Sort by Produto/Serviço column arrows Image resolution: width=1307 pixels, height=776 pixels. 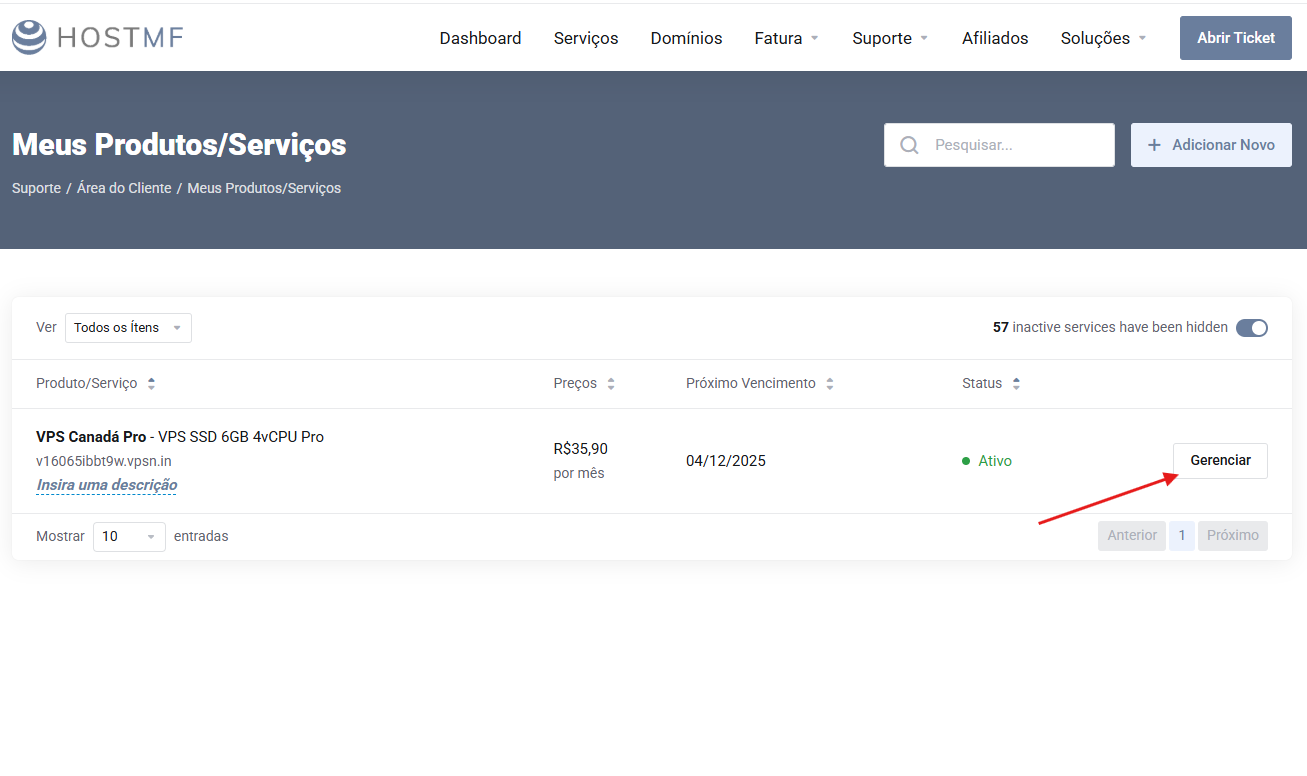tap(151, 384)
